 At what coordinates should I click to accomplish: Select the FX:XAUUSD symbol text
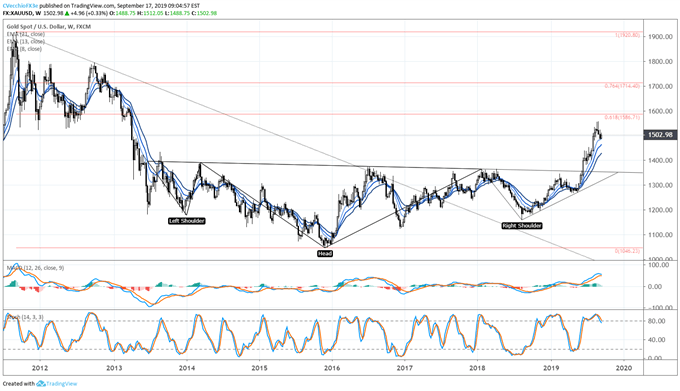[x=18, y=13]
